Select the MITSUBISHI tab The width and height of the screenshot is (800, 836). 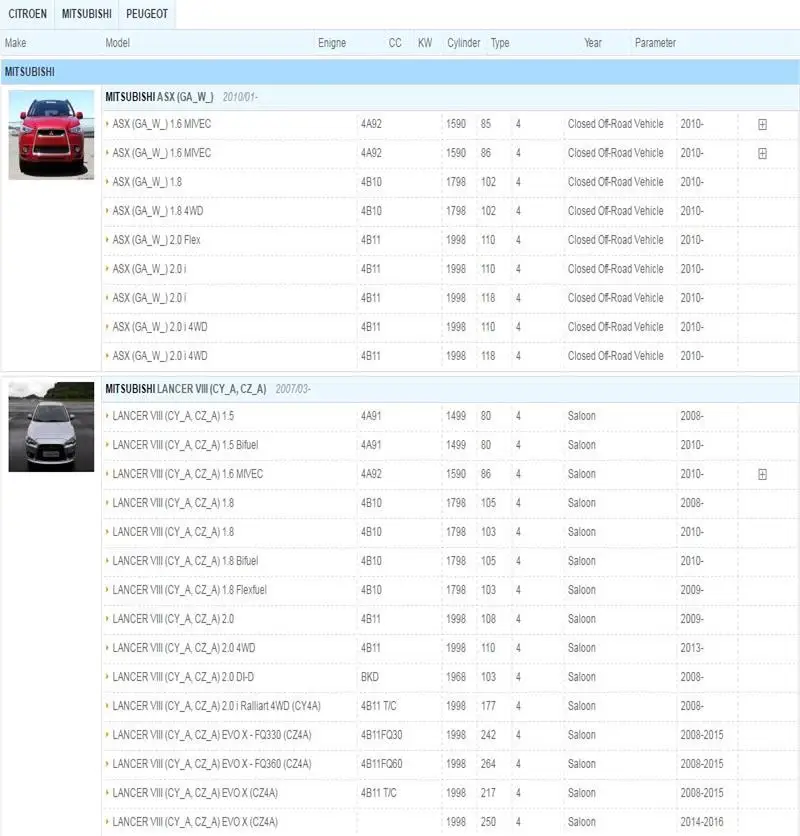click(x=86, y=14)
